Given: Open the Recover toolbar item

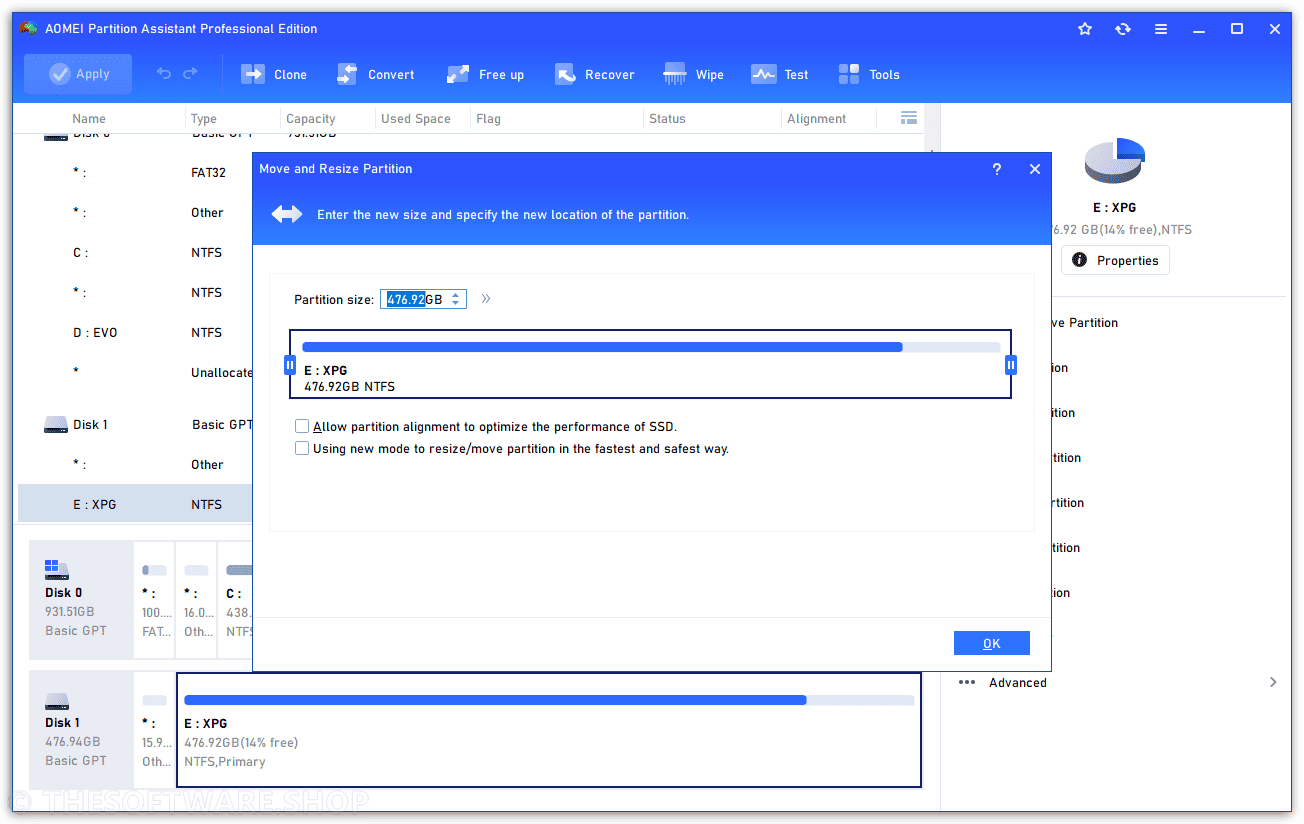Looking at the screenshot, I should pyautogui.click(x=595, y=74).
